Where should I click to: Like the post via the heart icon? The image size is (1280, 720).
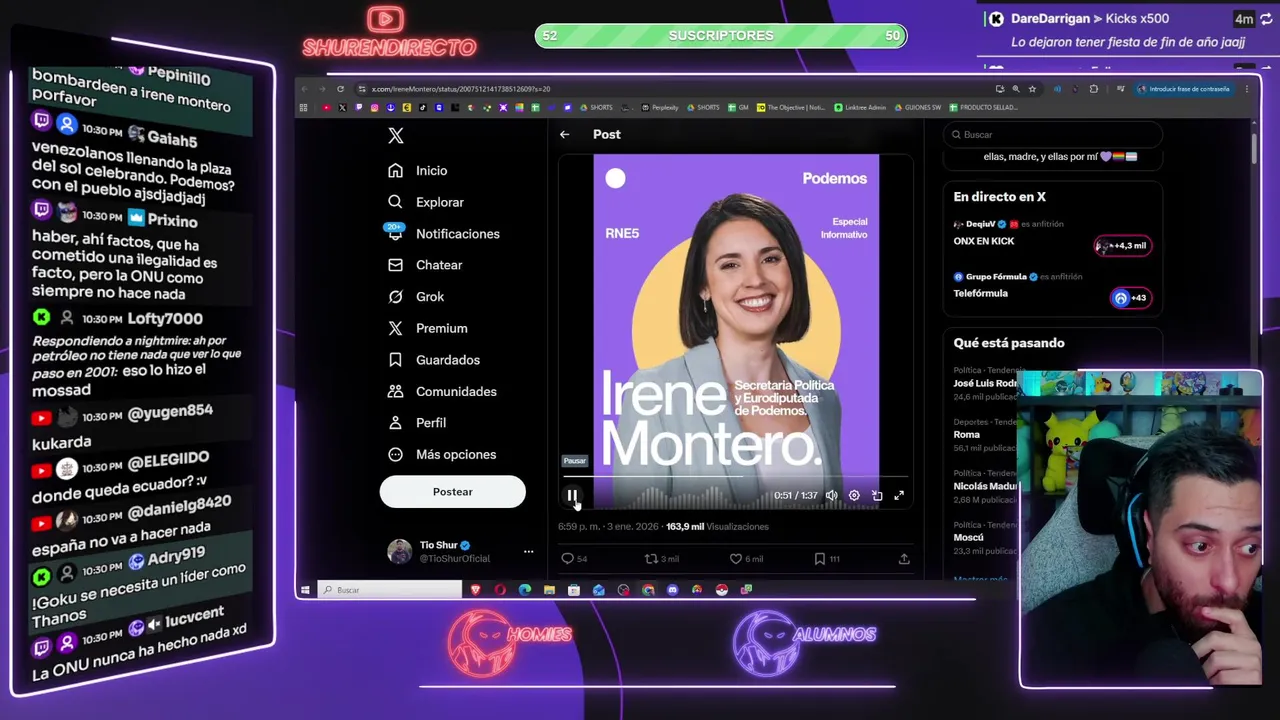(x=746, y=559)
